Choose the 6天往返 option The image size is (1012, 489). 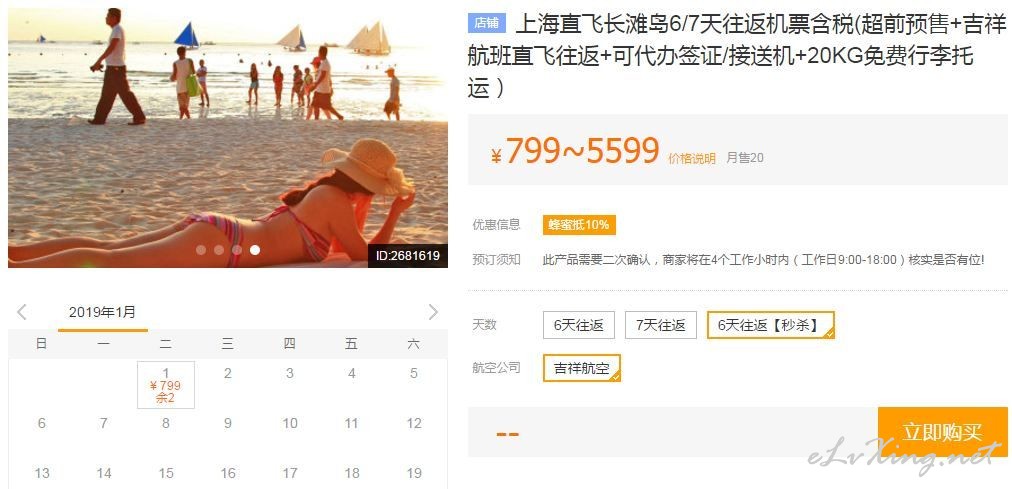tap(579, 325)
